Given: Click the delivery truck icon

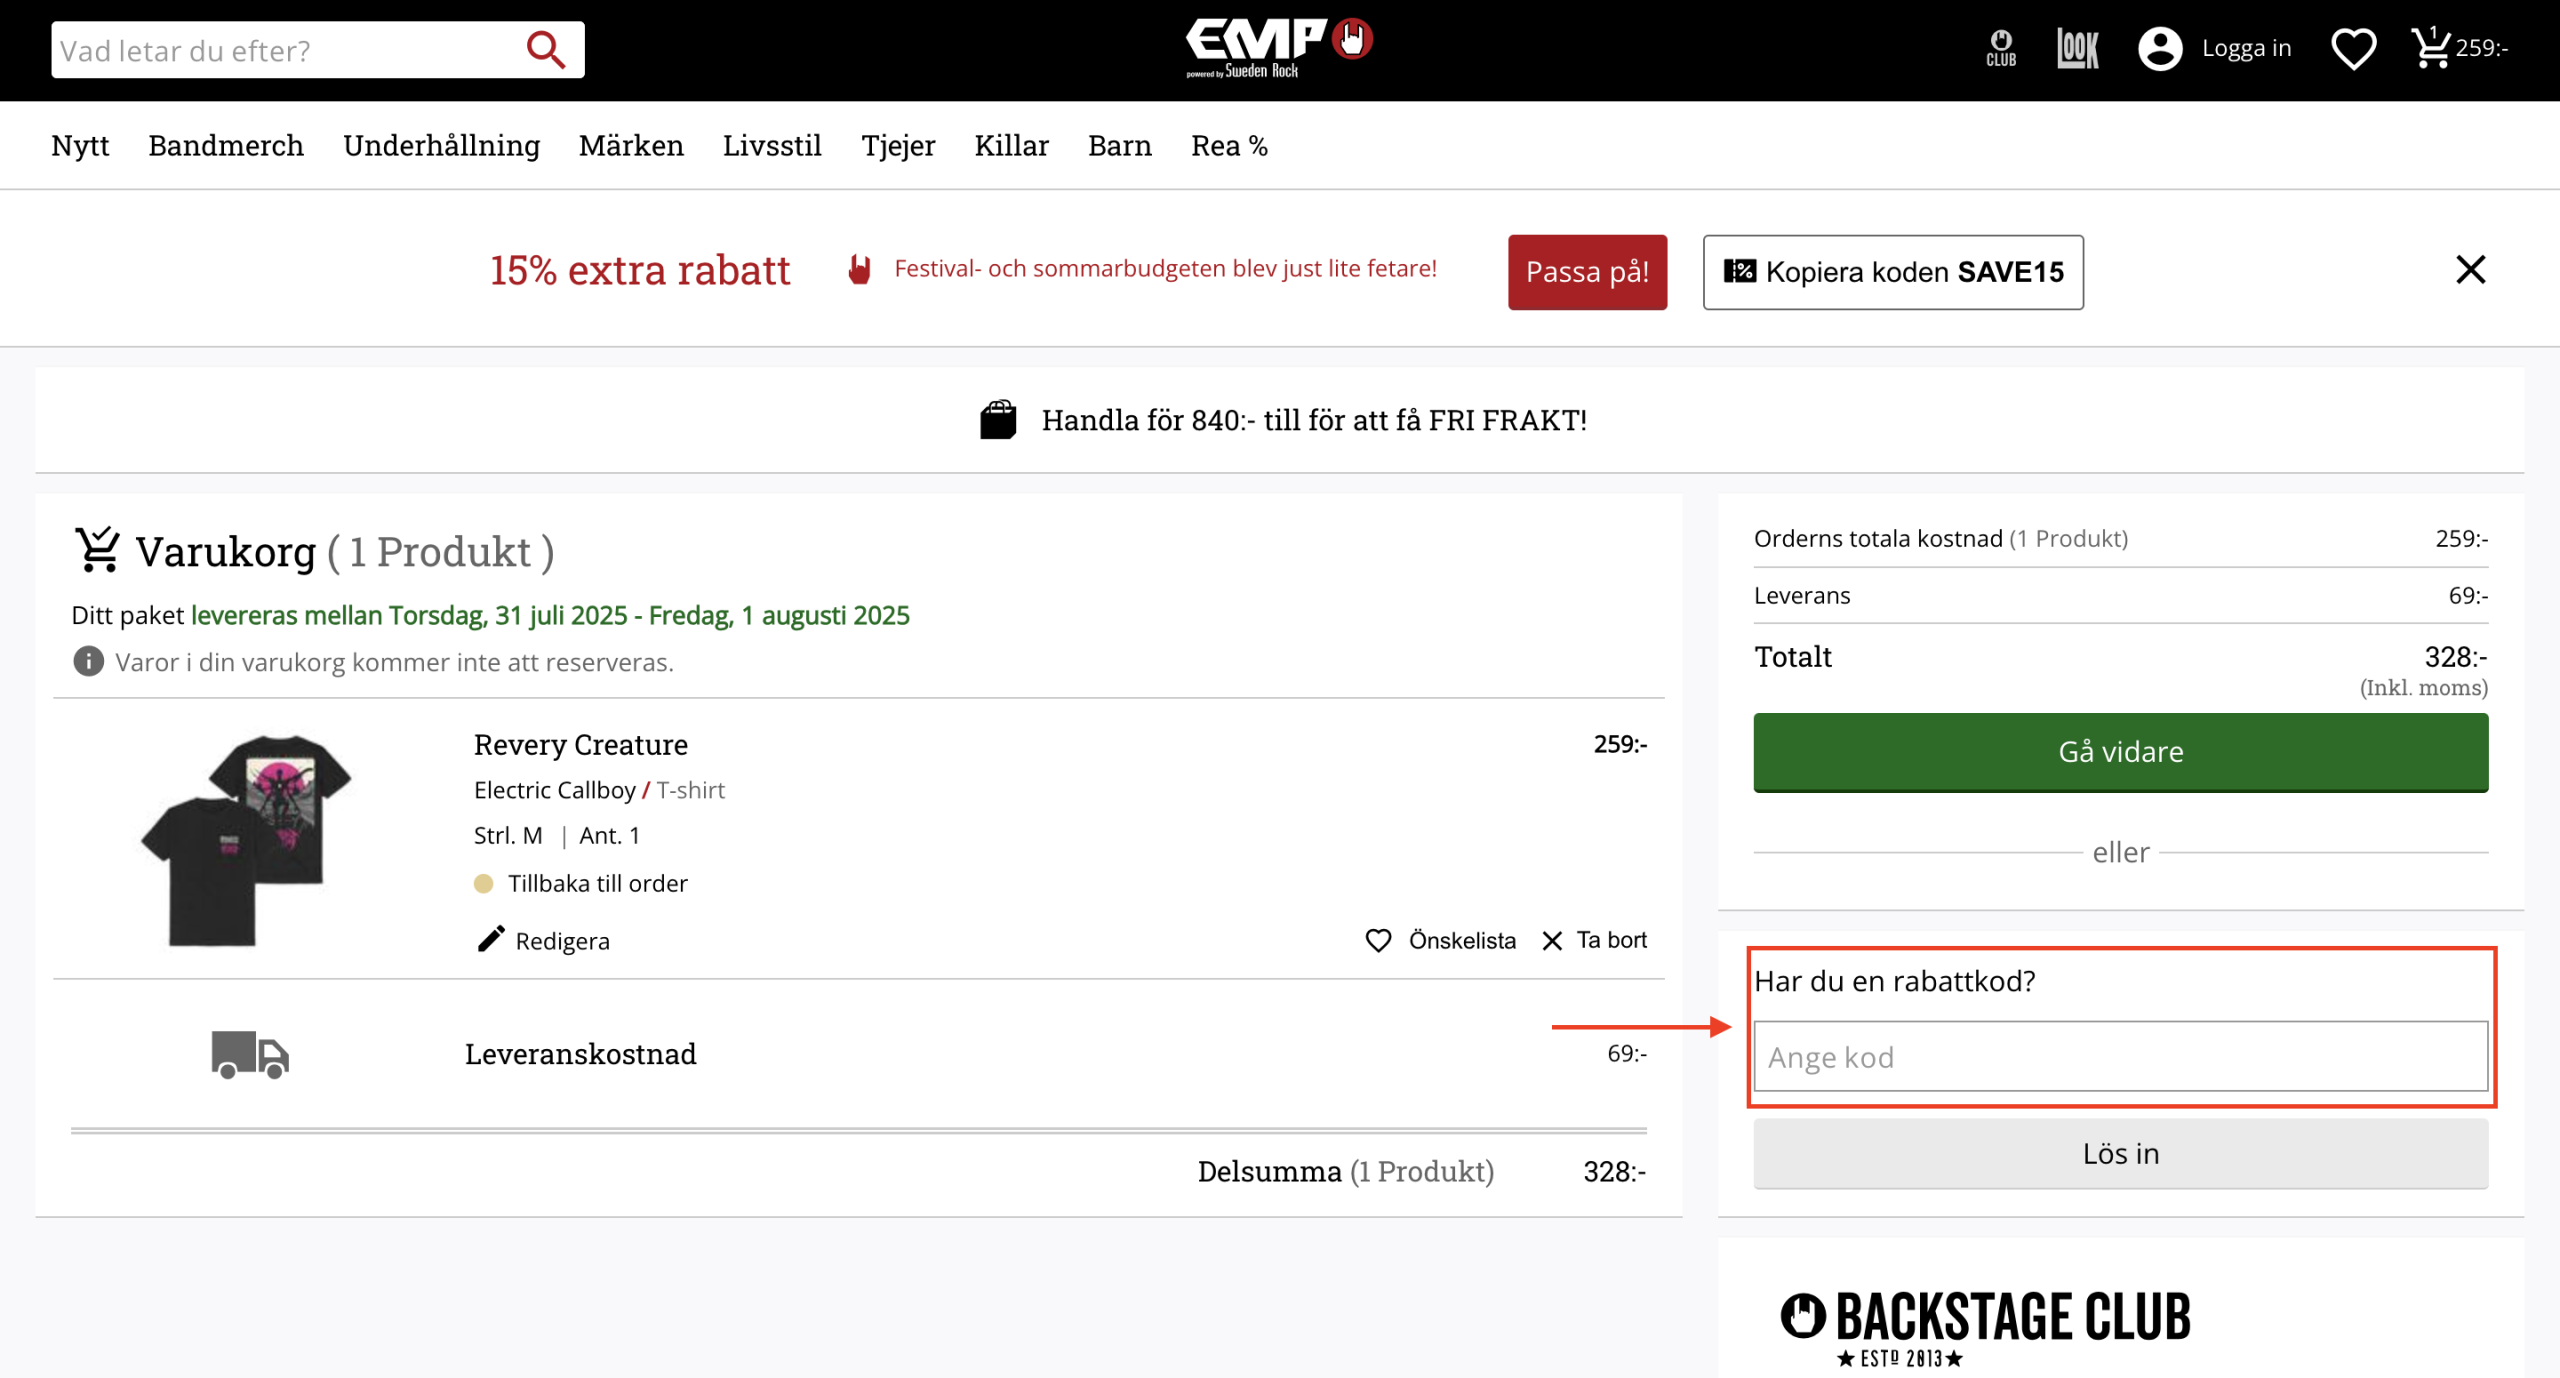Looking at the screenshot, I should [250, 1055].
